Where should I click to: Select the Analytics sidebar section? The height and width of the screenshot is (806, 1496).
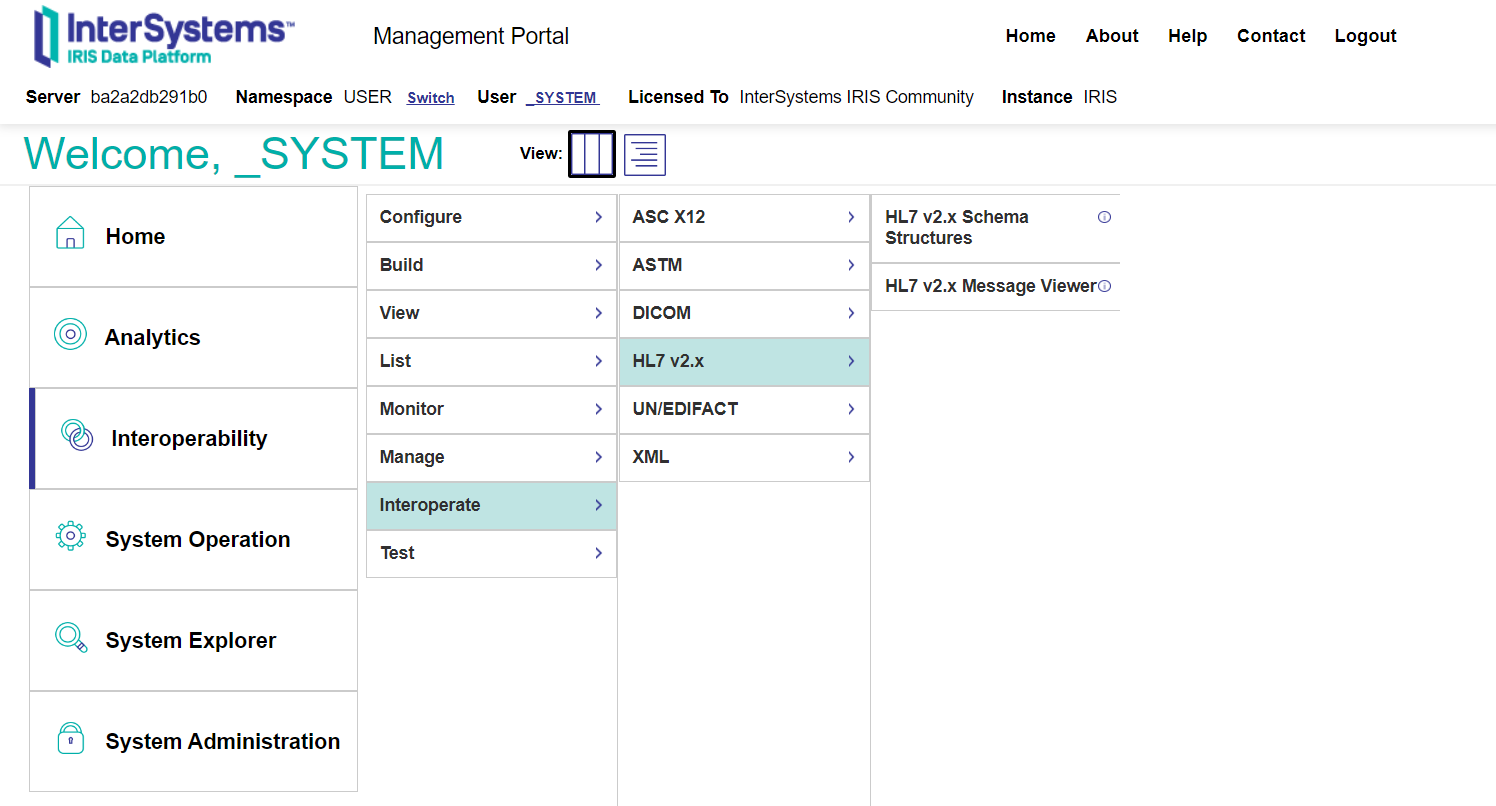(x=193, y=338)
